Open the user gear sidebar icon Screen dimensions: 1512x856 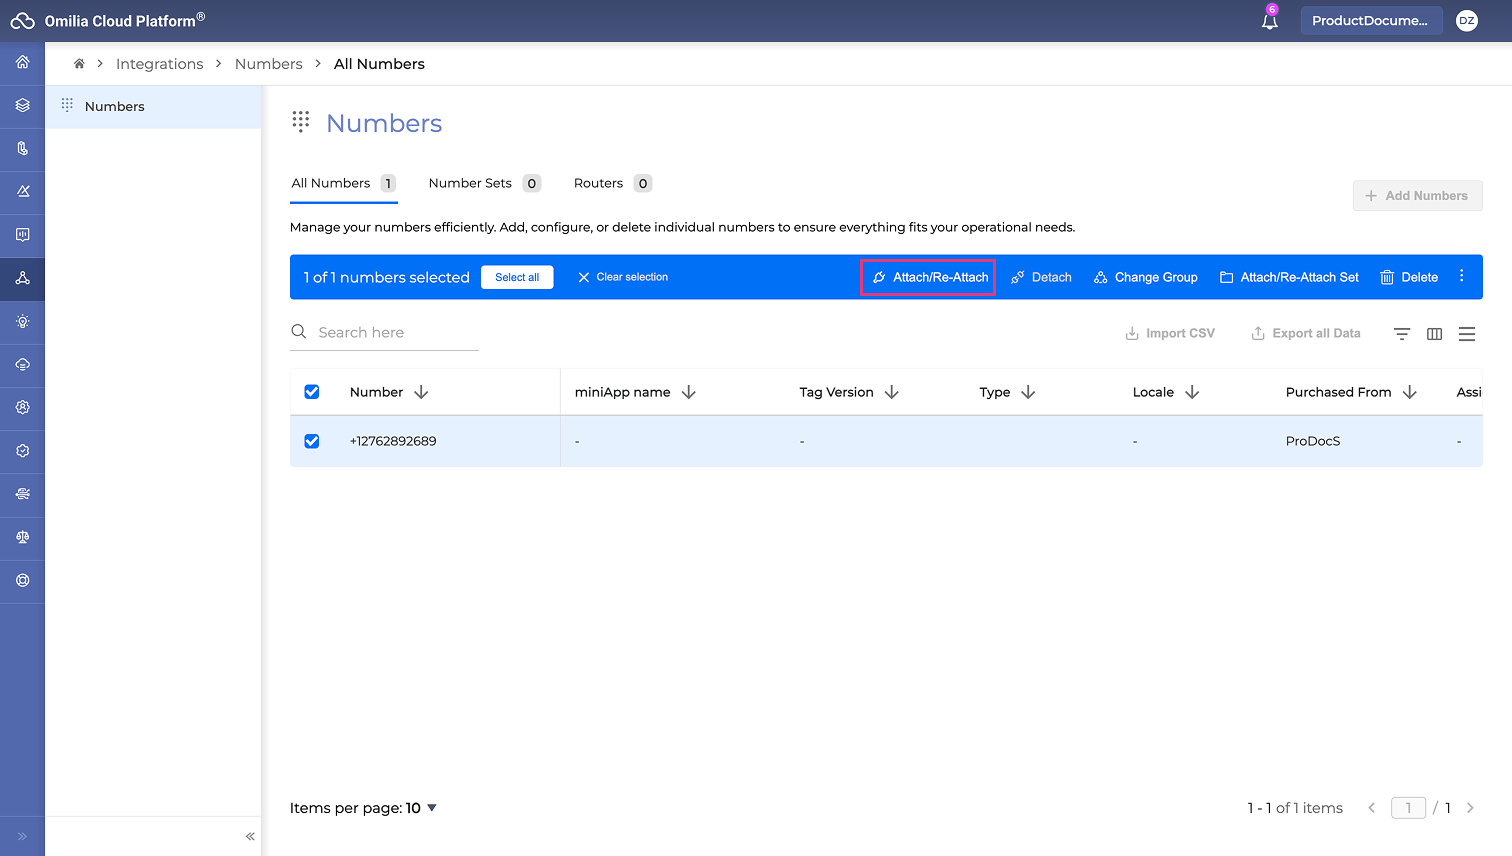pos(22,407)
